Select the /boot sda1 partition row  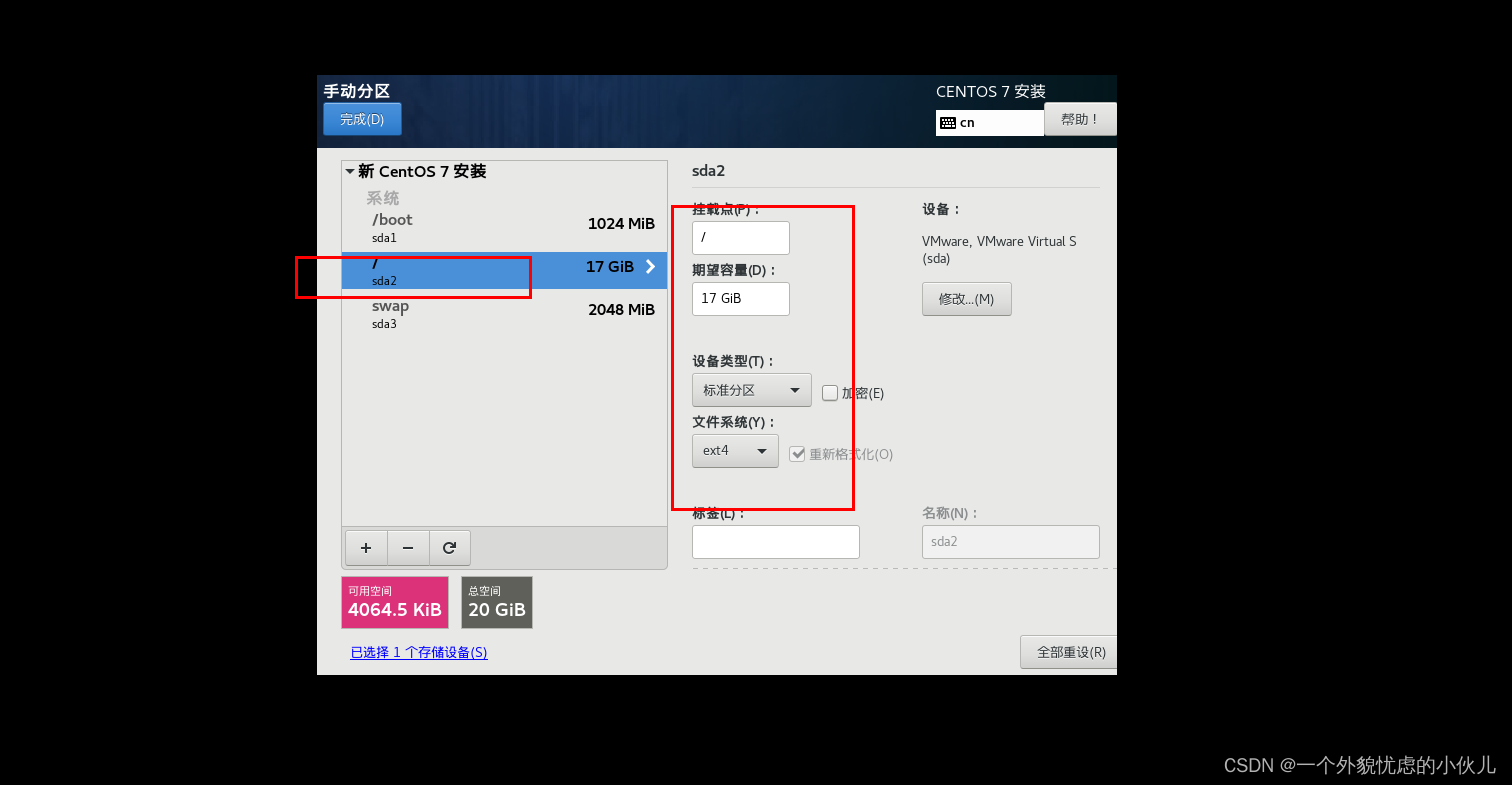[x=504, y=228]
